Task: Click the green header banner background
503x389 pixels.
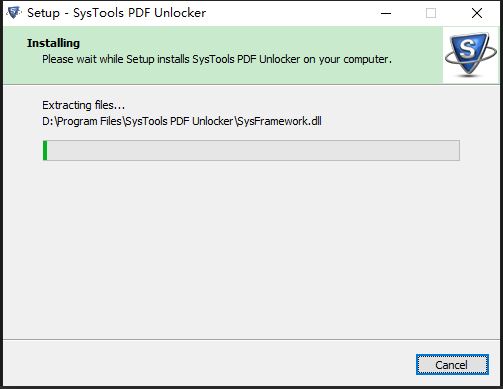Action: 223,73
